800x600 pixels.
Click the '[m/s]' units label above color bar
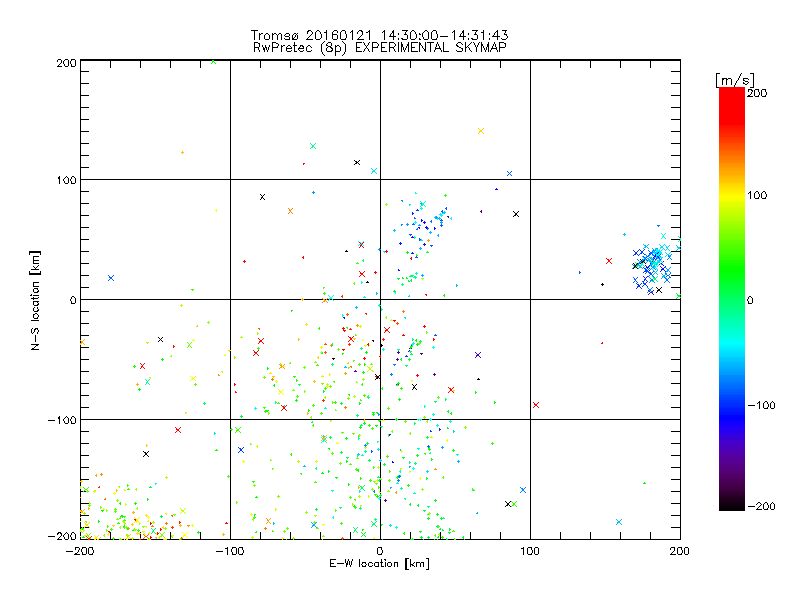tap(734, 80)
